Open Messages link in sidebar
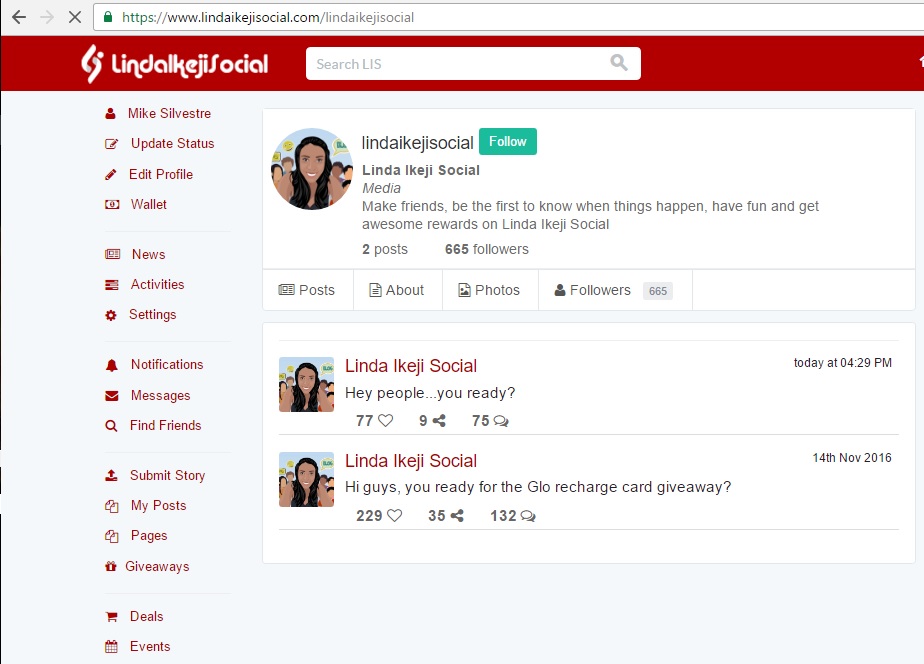The image size is (924, 664). click(x=160, y=395)
